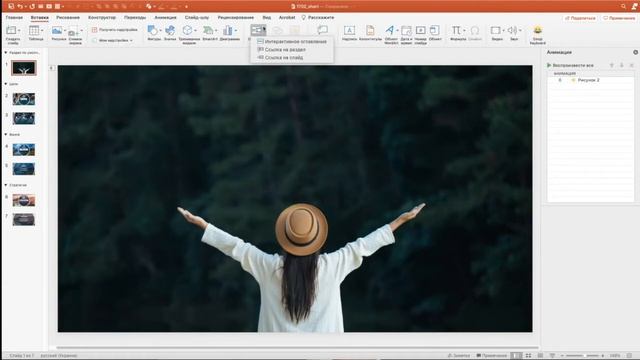Viewport: 640px width, 360px height.
Task: Click the Звук audio icon
Action: click(x=512, y=31)
